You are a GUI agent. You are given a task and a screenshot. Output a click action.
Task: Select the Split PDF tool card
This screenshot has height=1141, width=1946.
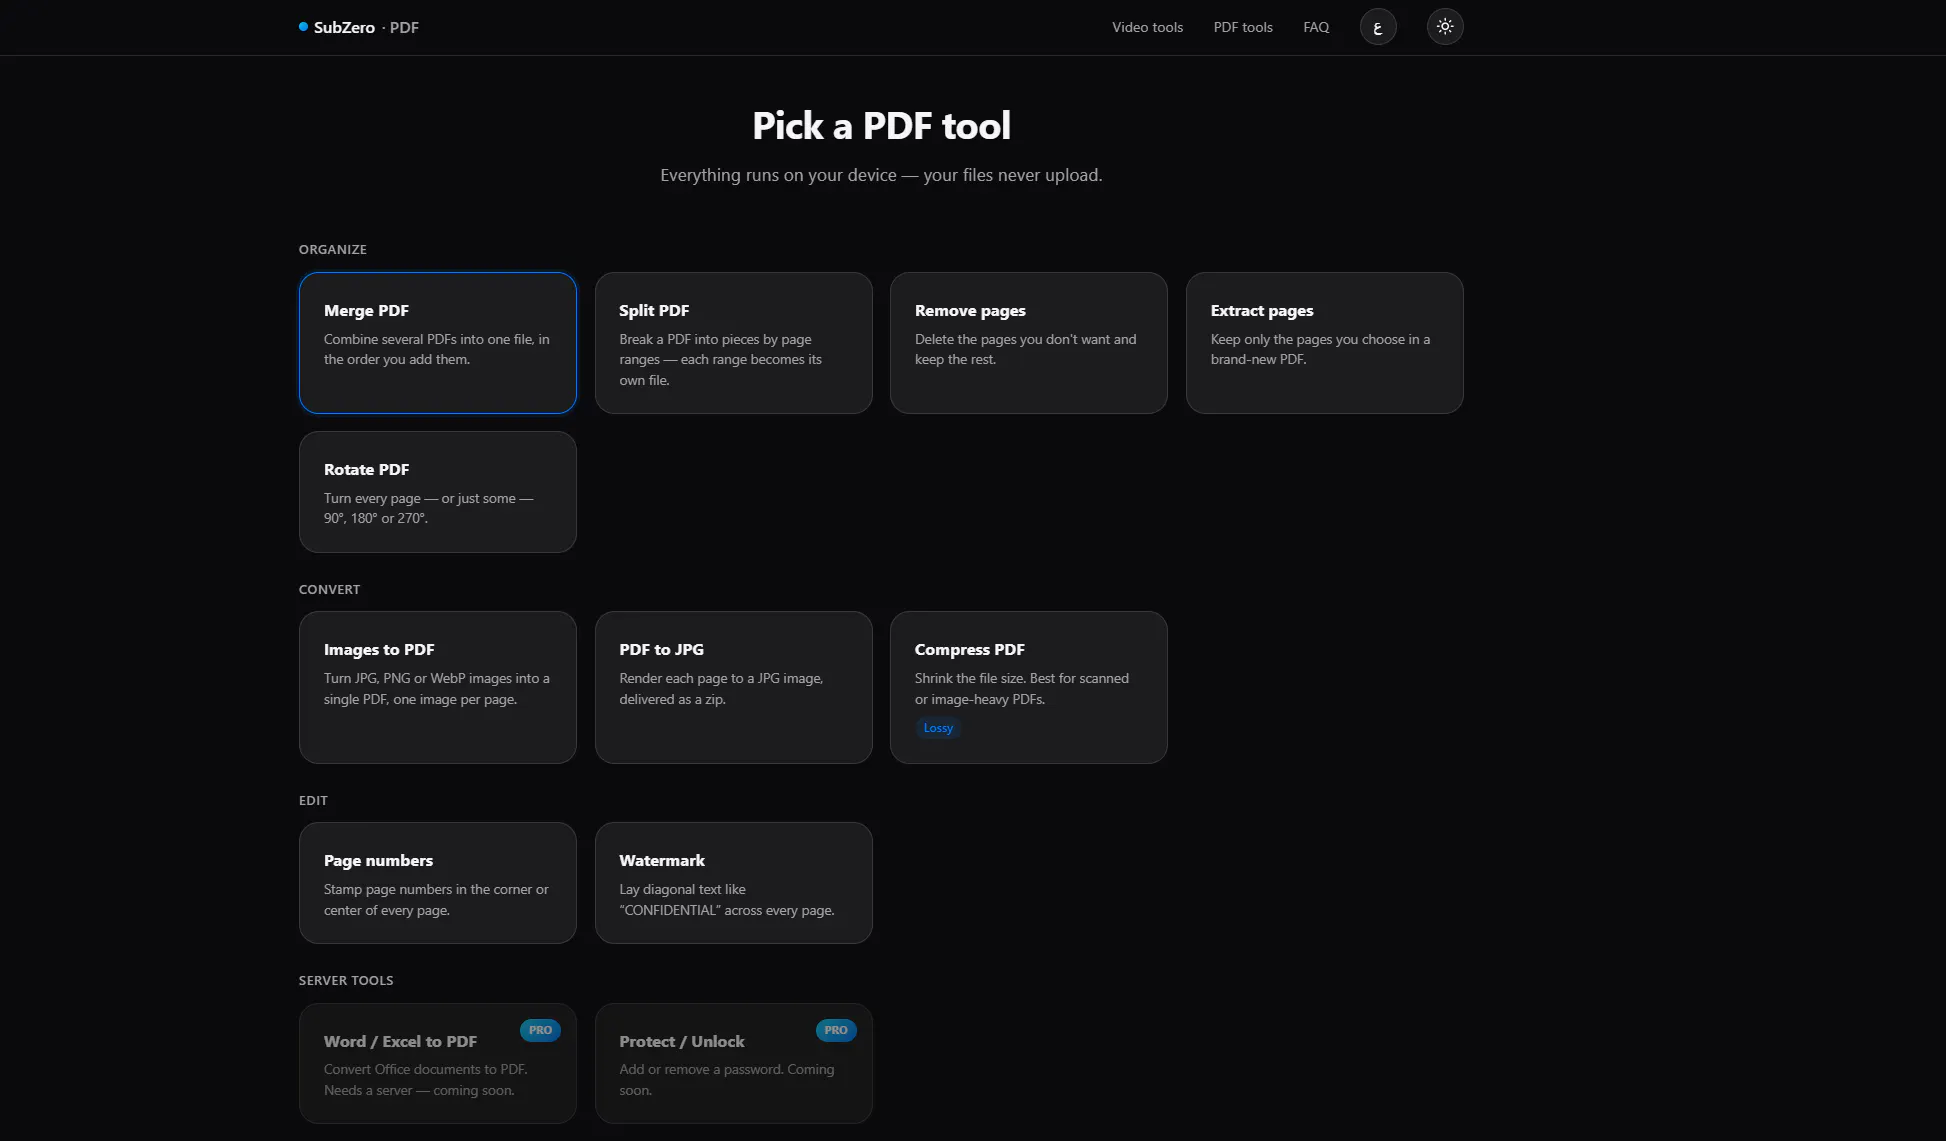733,343
